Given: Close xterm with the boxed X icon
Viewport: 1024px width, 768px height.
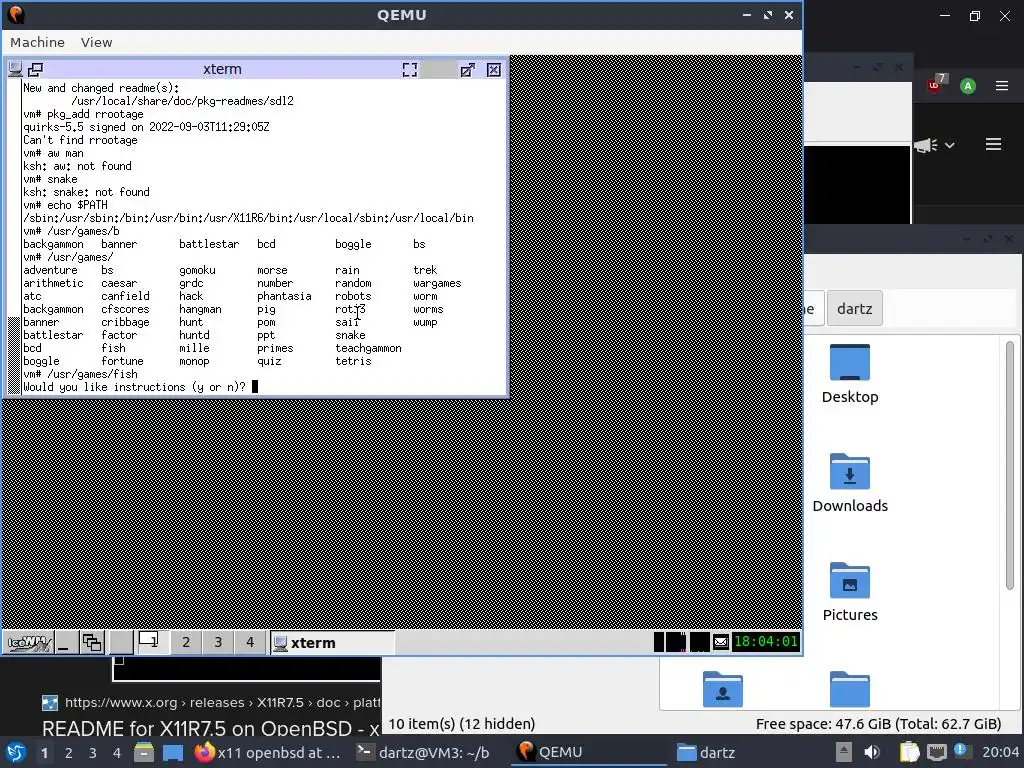Looking at the screenshot, I should tap(494, 70).
